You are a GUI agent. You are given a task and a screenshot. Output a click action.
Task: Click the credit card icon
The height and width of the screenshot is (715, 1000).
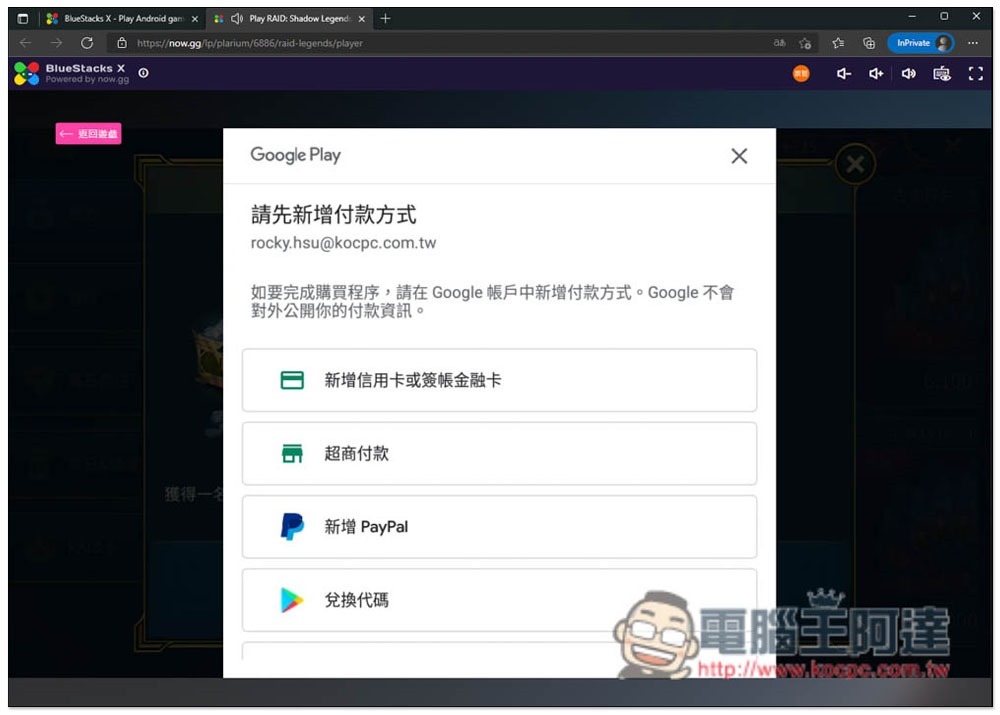tap(292, 380)
